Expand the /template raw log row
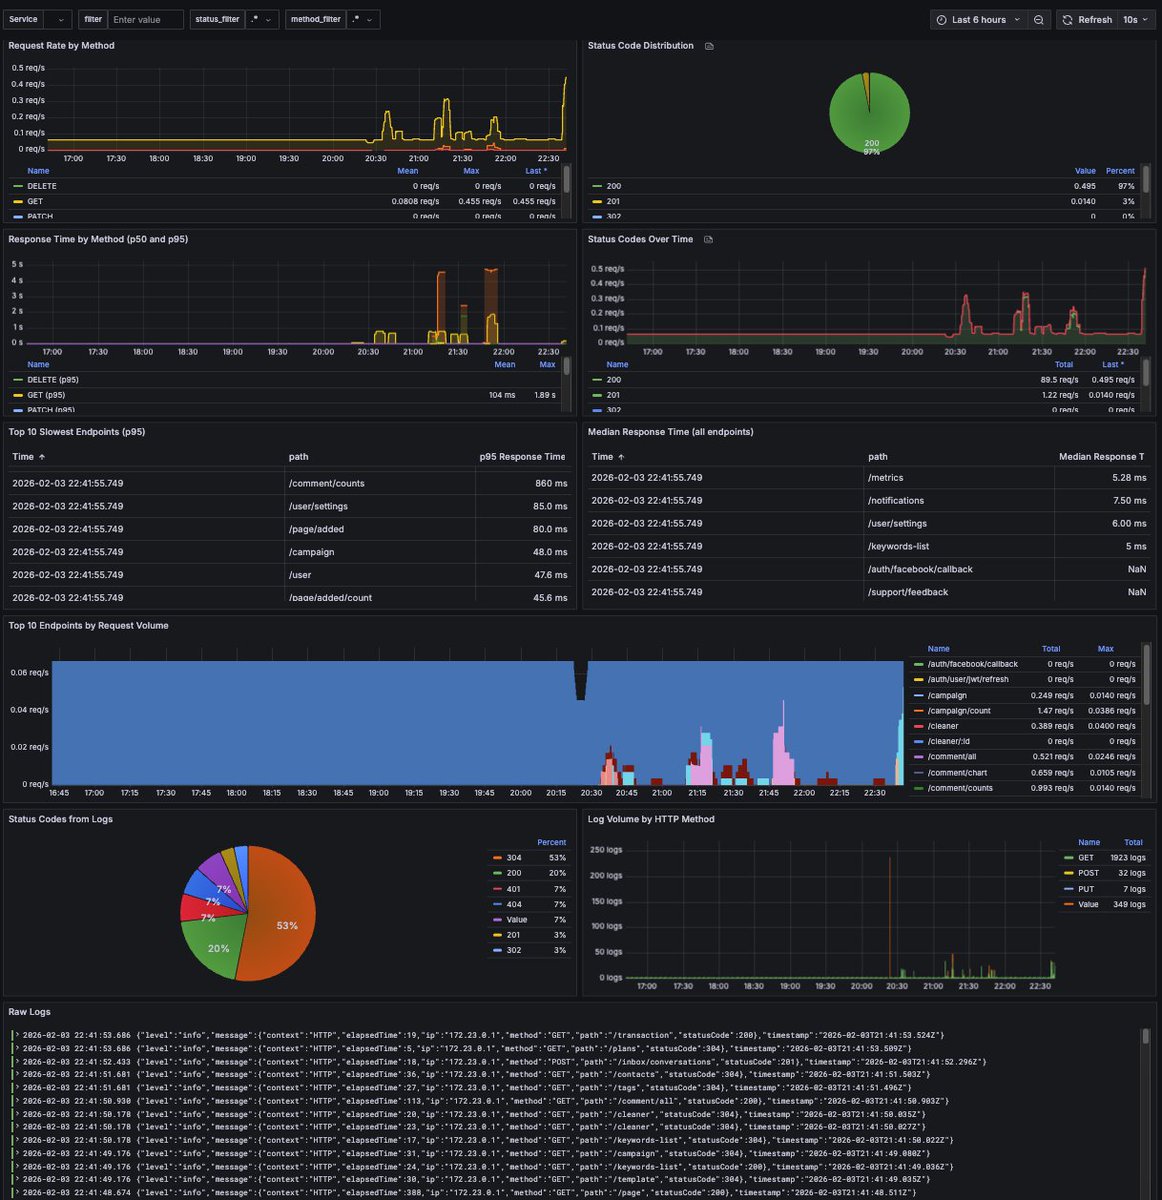Screen dimensions: 1162x1200 pos(16,1179)
